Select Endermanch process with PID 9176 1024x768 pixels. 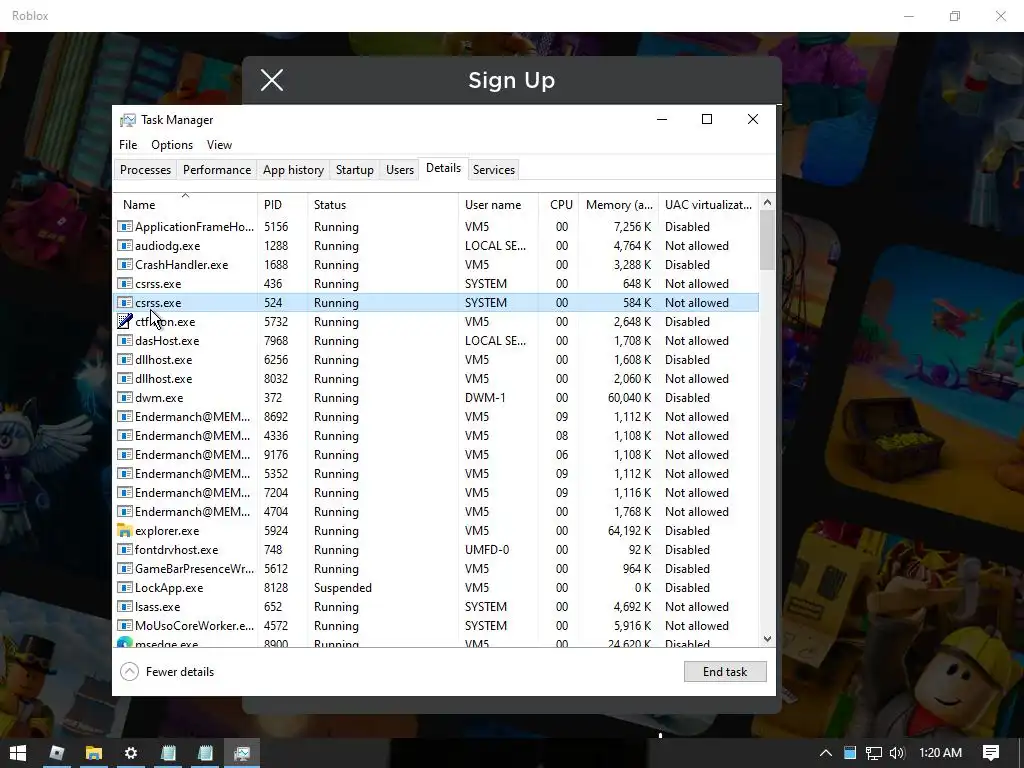436,455
